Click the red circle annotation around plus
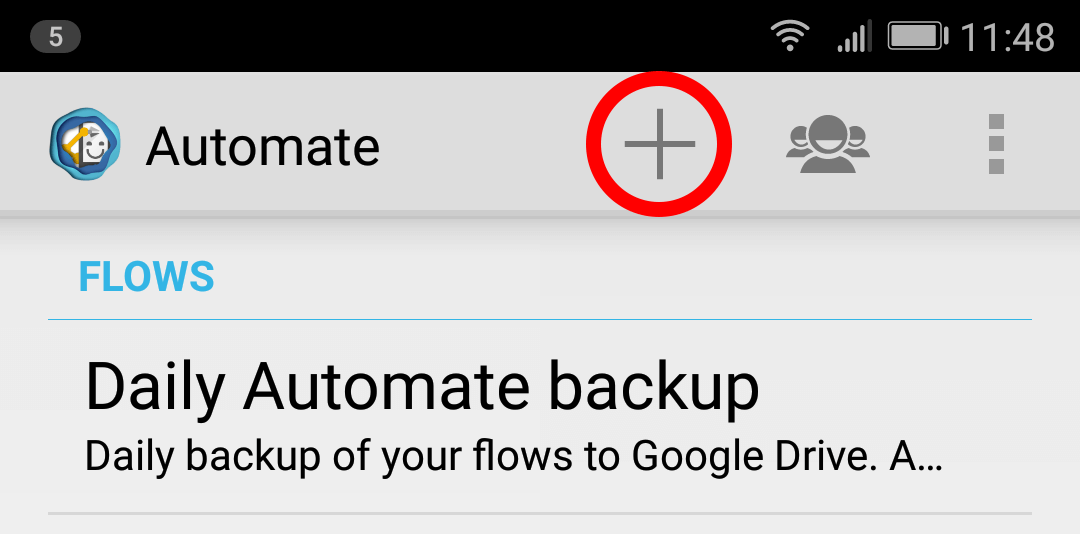 pyautogui.click(x=659, y=144)
